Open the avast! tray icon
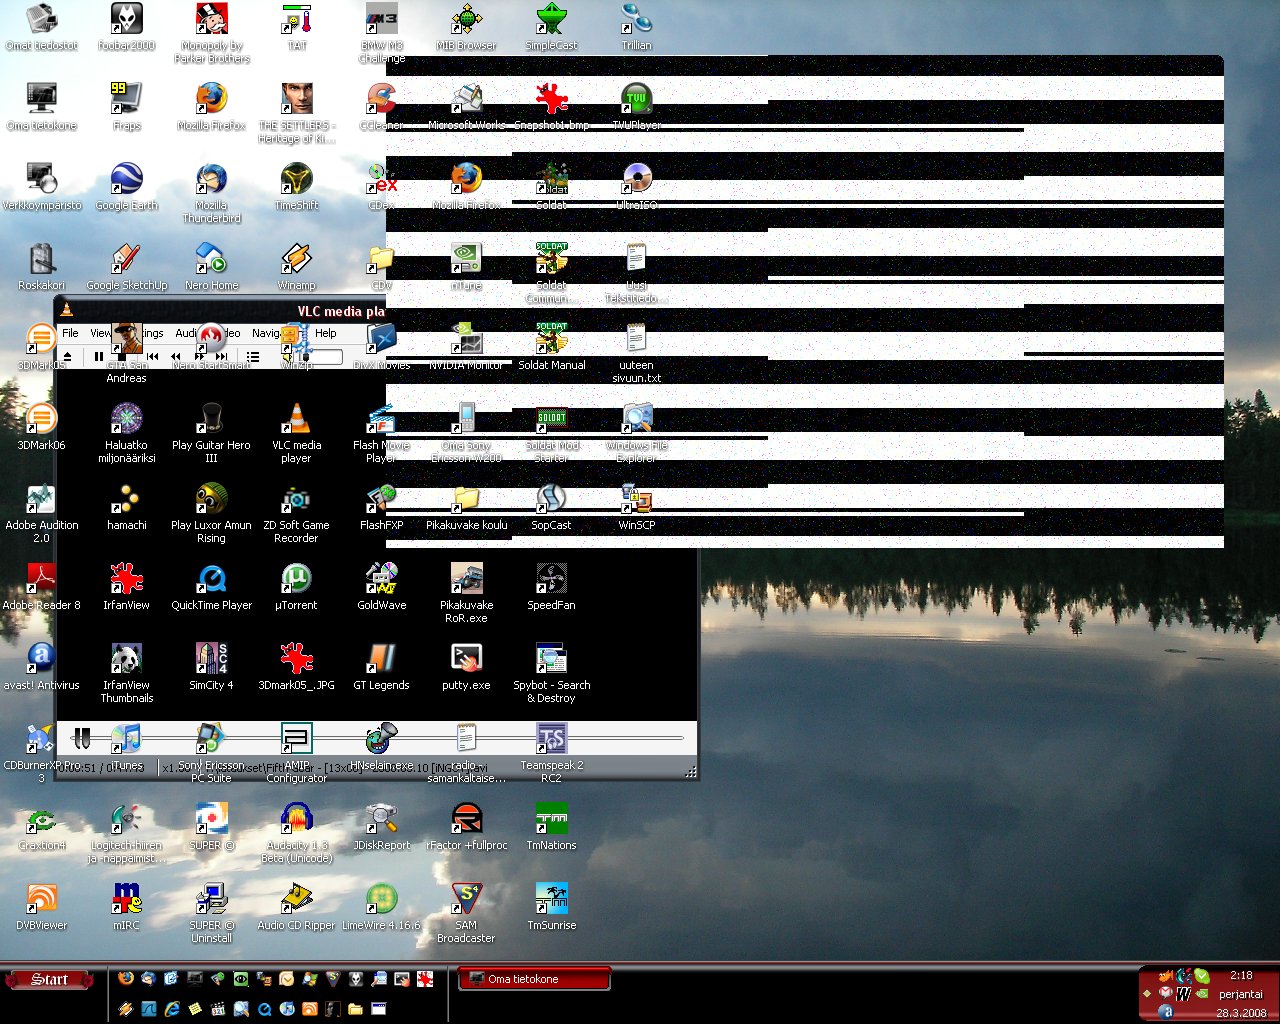The height and width of the screenshot is (1024, 1280). [x=1166, y=1012]
